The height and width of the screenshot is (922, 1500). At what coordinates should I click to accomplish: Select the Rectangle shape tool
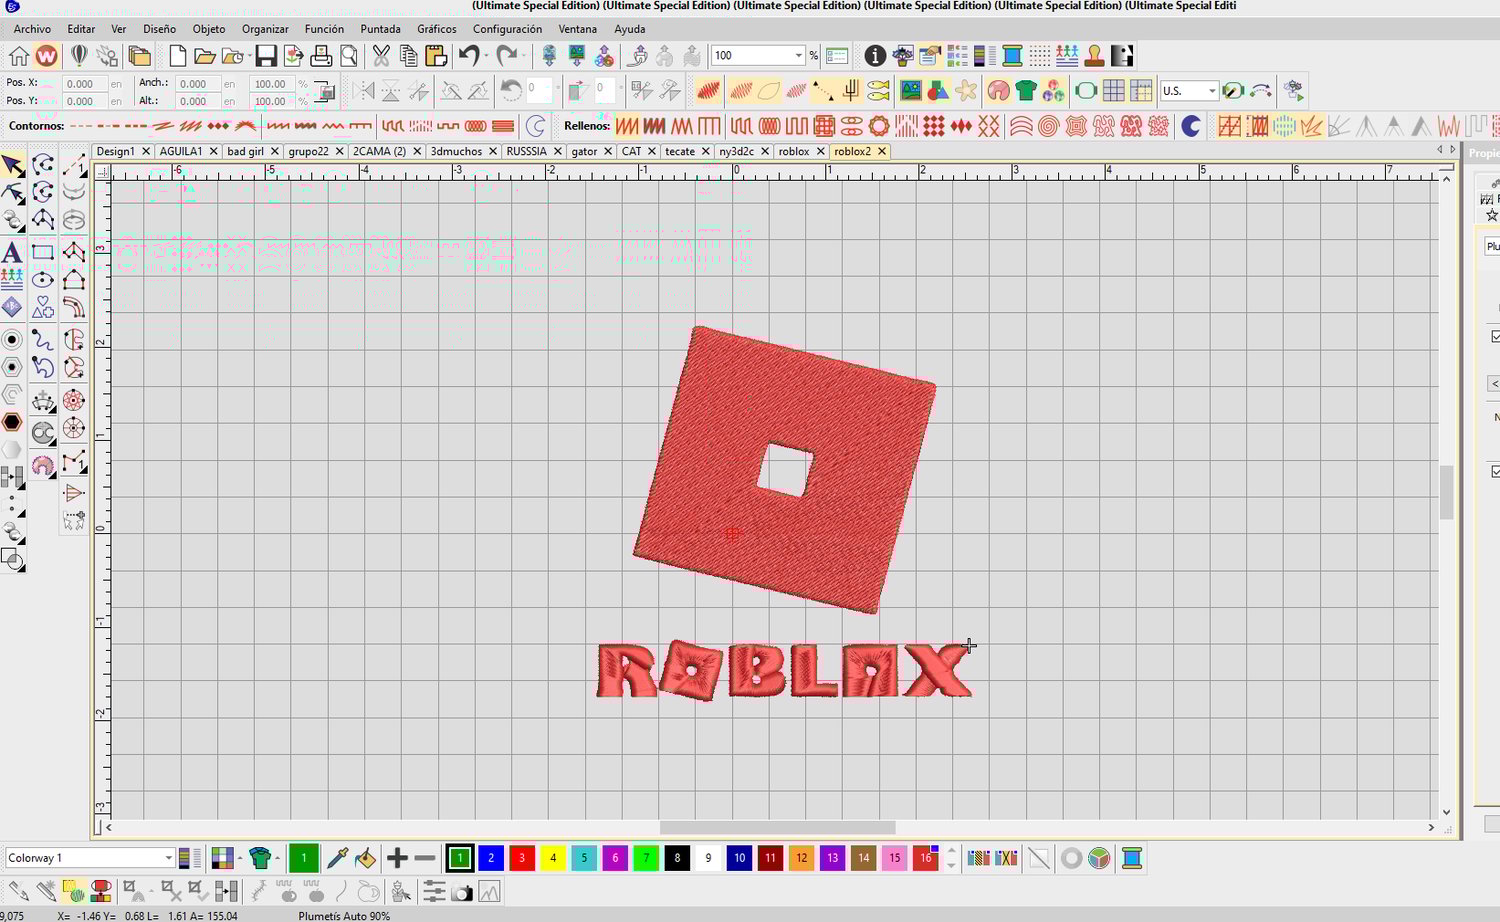(x=42, y=252)
